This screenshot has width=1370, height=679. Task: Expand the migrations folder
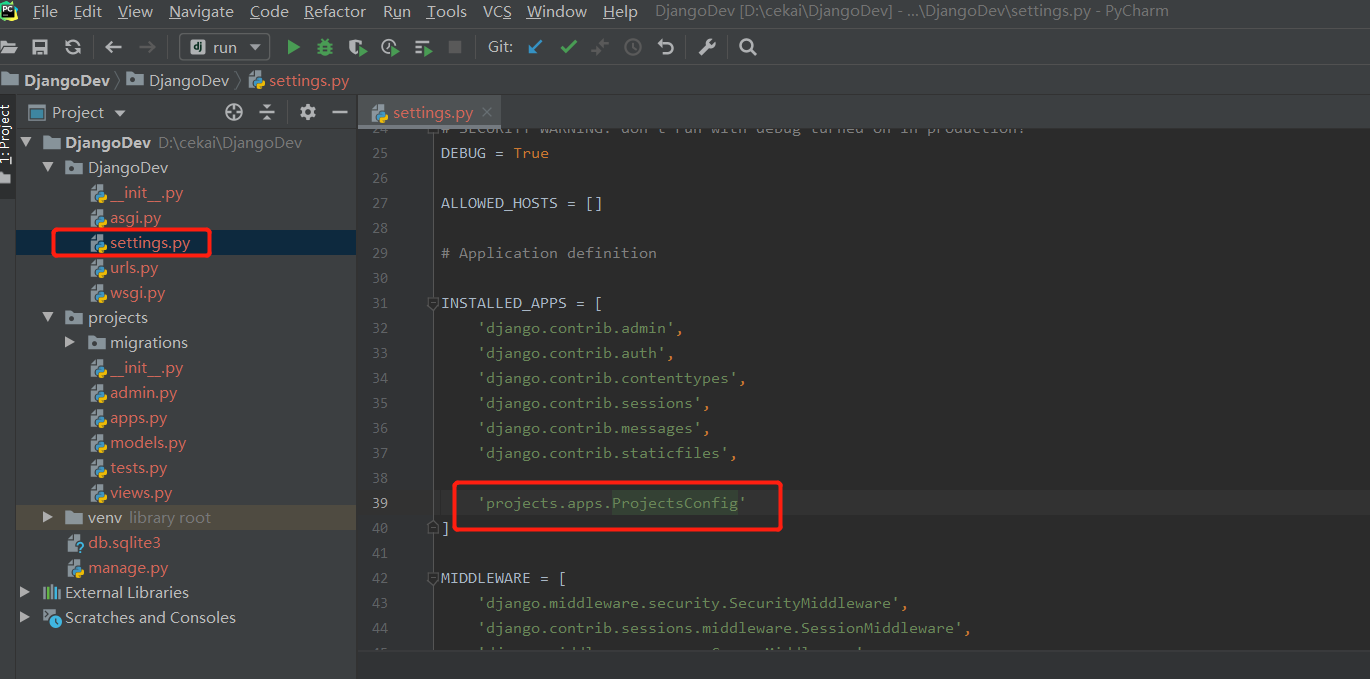pyautogui.click(x=69, y=343)
